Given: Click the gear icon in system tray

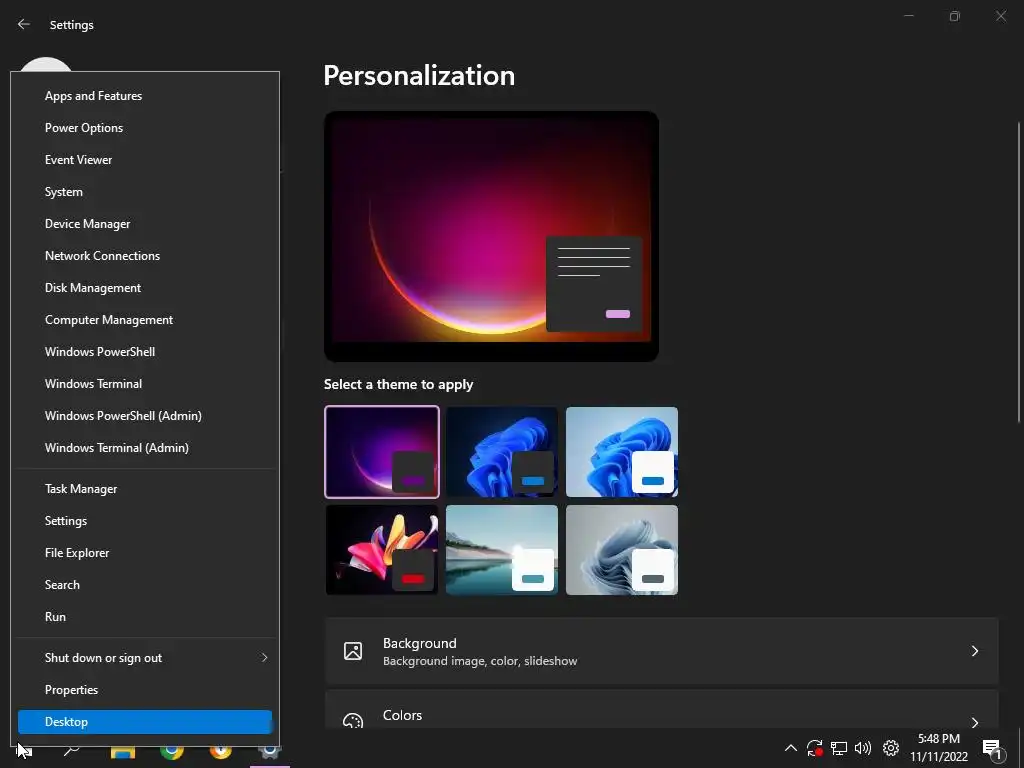Looking at the screenshot, I should coord(891,748).
